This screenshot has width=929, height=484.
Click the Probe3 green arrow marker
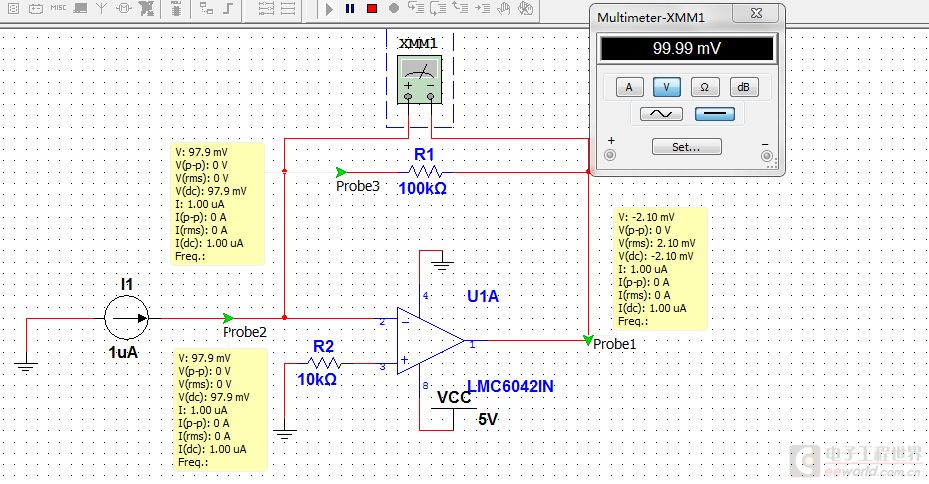click(x=341, y=172)
